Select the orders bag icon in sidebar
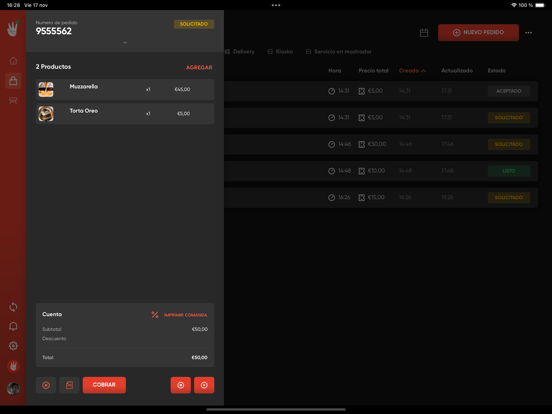Screen dimensions: 552x414 [13, 81]
